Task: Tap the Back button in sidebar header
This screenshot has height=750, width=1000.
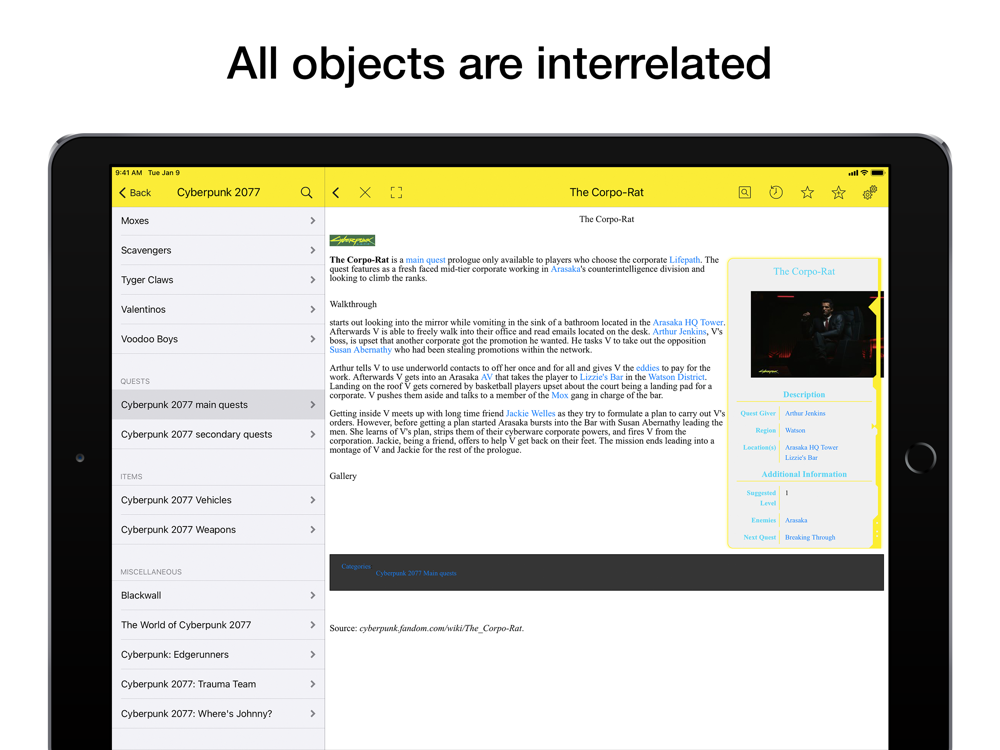Action: (x=135, y=193)
